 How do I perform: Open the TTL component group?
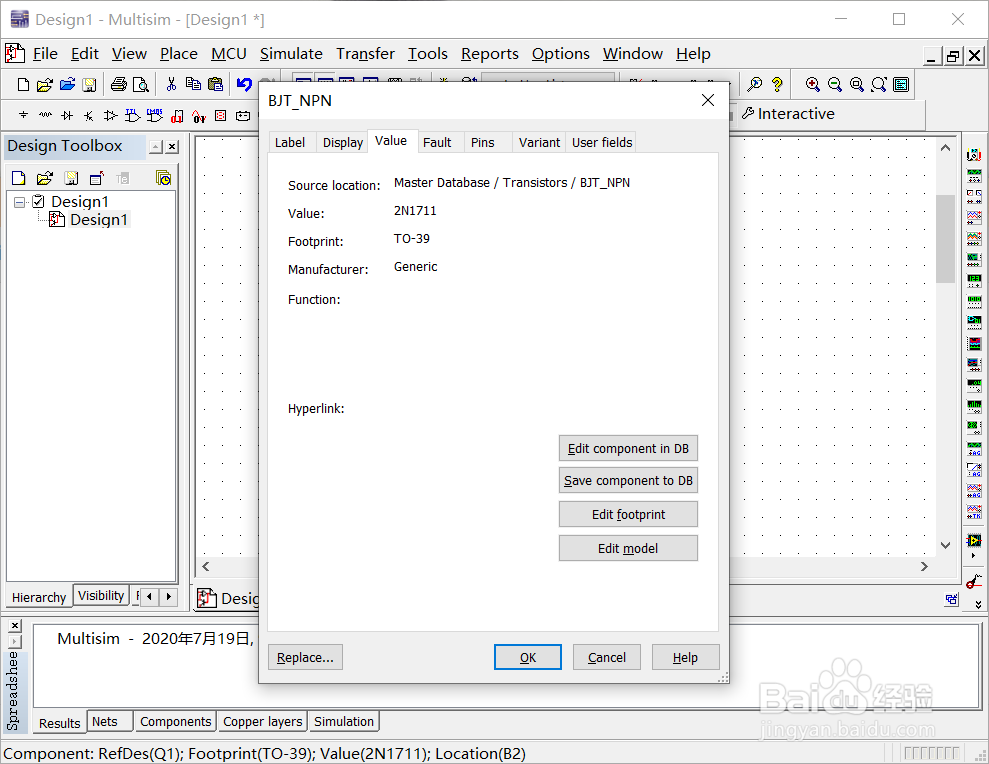click(132, 115)
